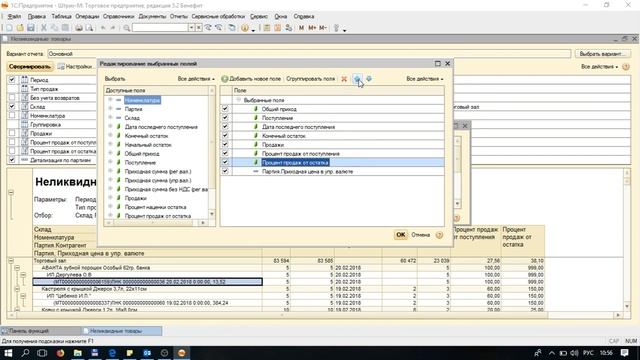Select Дата последнего поступления in available fields
This screenshot has width=640, height=360.
[161, 127]
